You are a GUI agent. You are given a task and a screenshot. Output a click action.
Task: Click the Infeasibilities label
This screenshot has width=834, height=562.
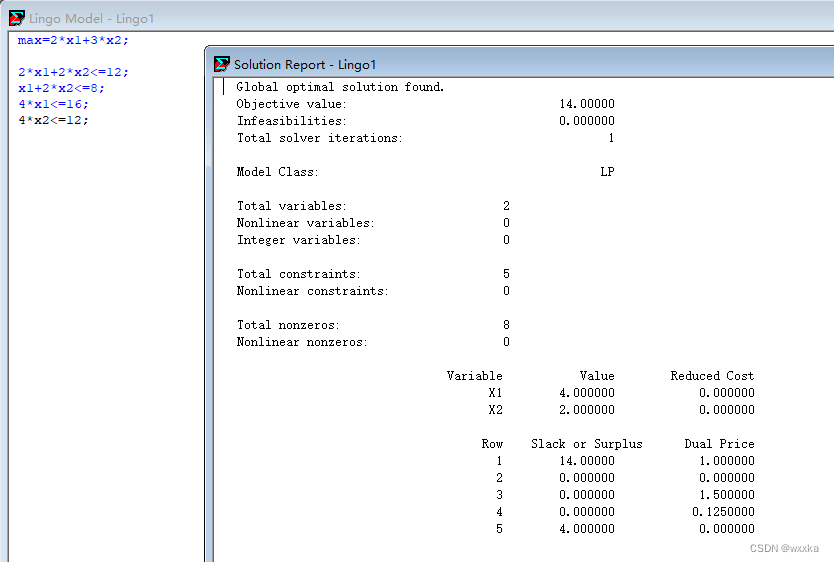(291, 121)
